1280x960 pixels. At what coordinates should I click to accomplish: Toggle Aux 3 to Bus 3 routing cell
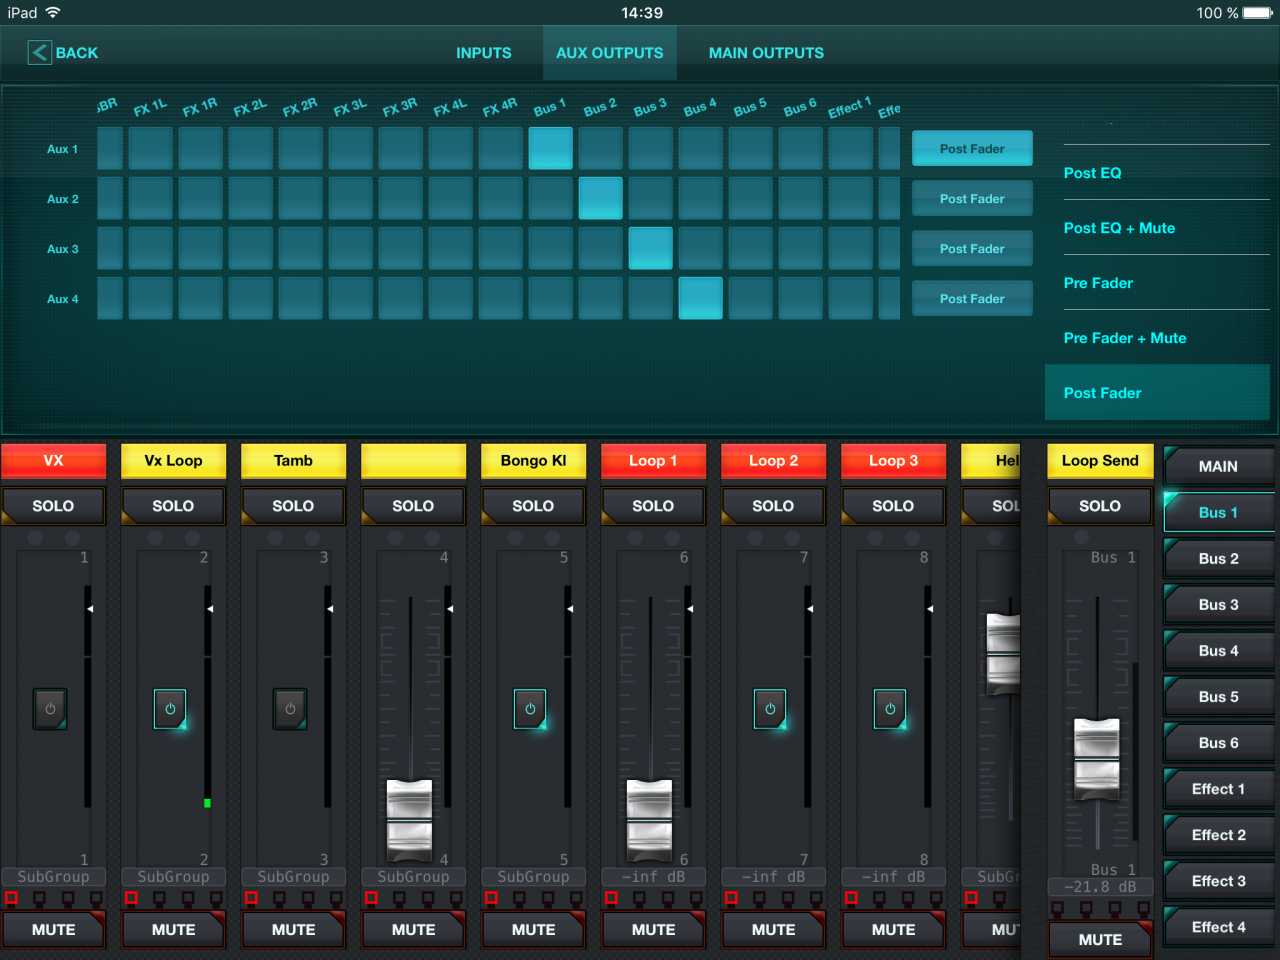point(651,248)
